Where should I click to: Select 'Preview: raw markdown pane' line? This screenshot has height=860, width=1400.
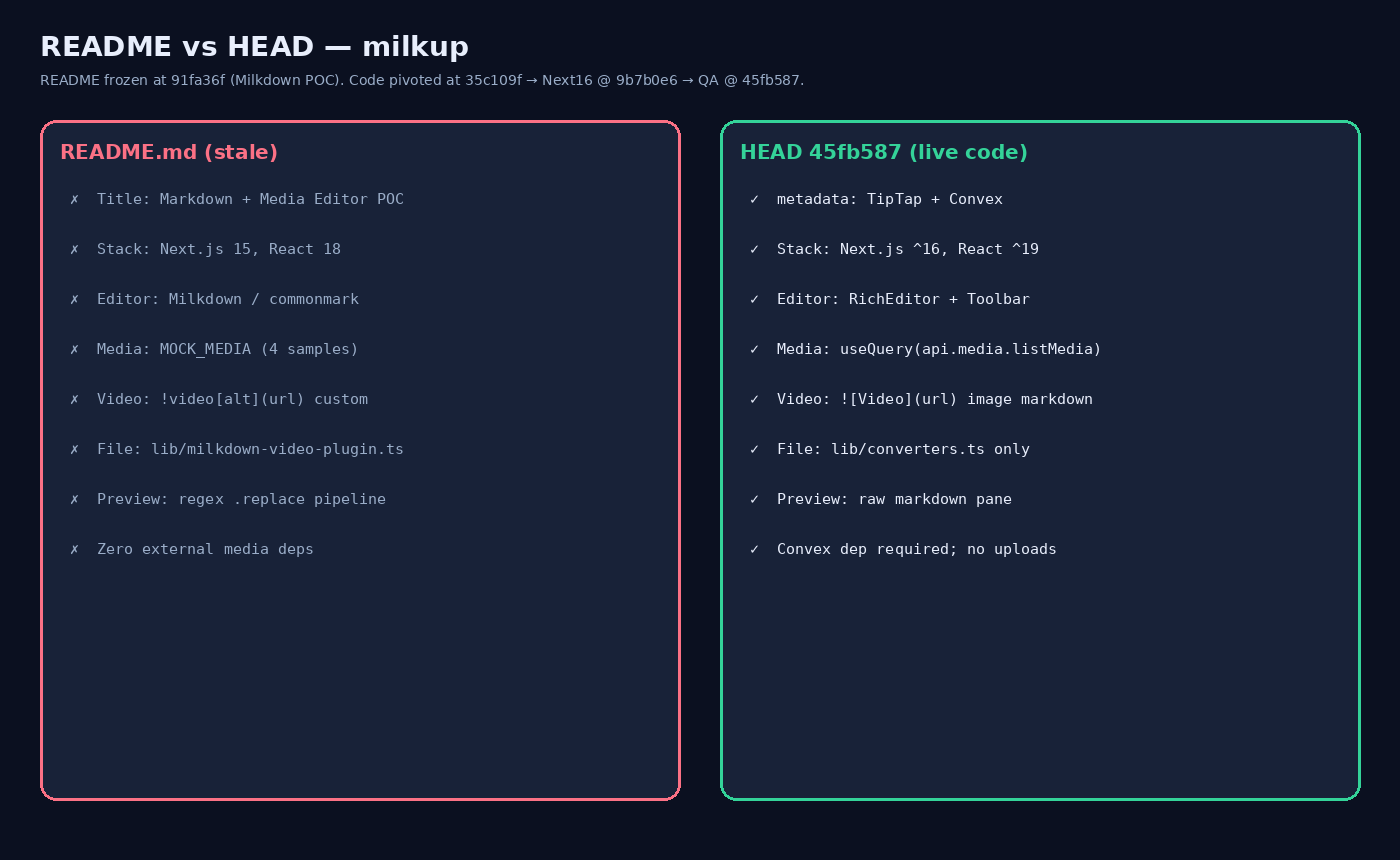(894, 499)
